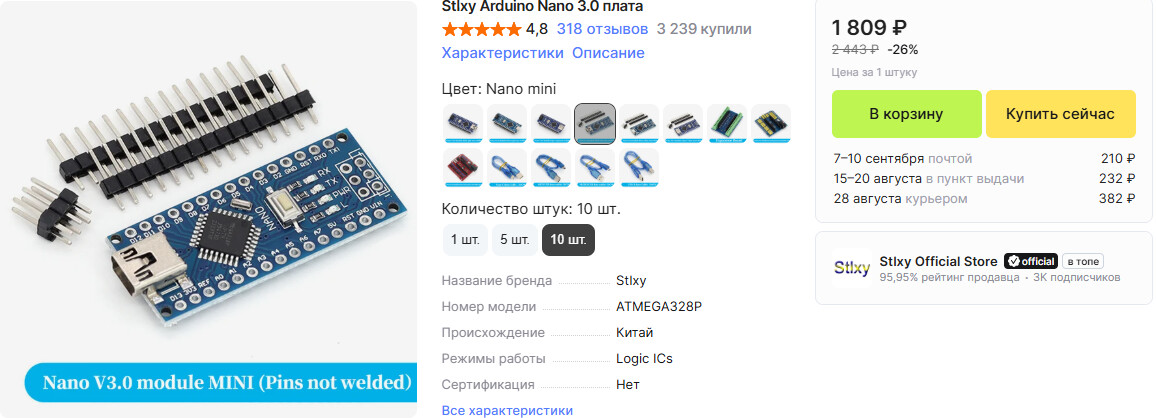Open the 318 отзывов reviews link

(602, 29)
